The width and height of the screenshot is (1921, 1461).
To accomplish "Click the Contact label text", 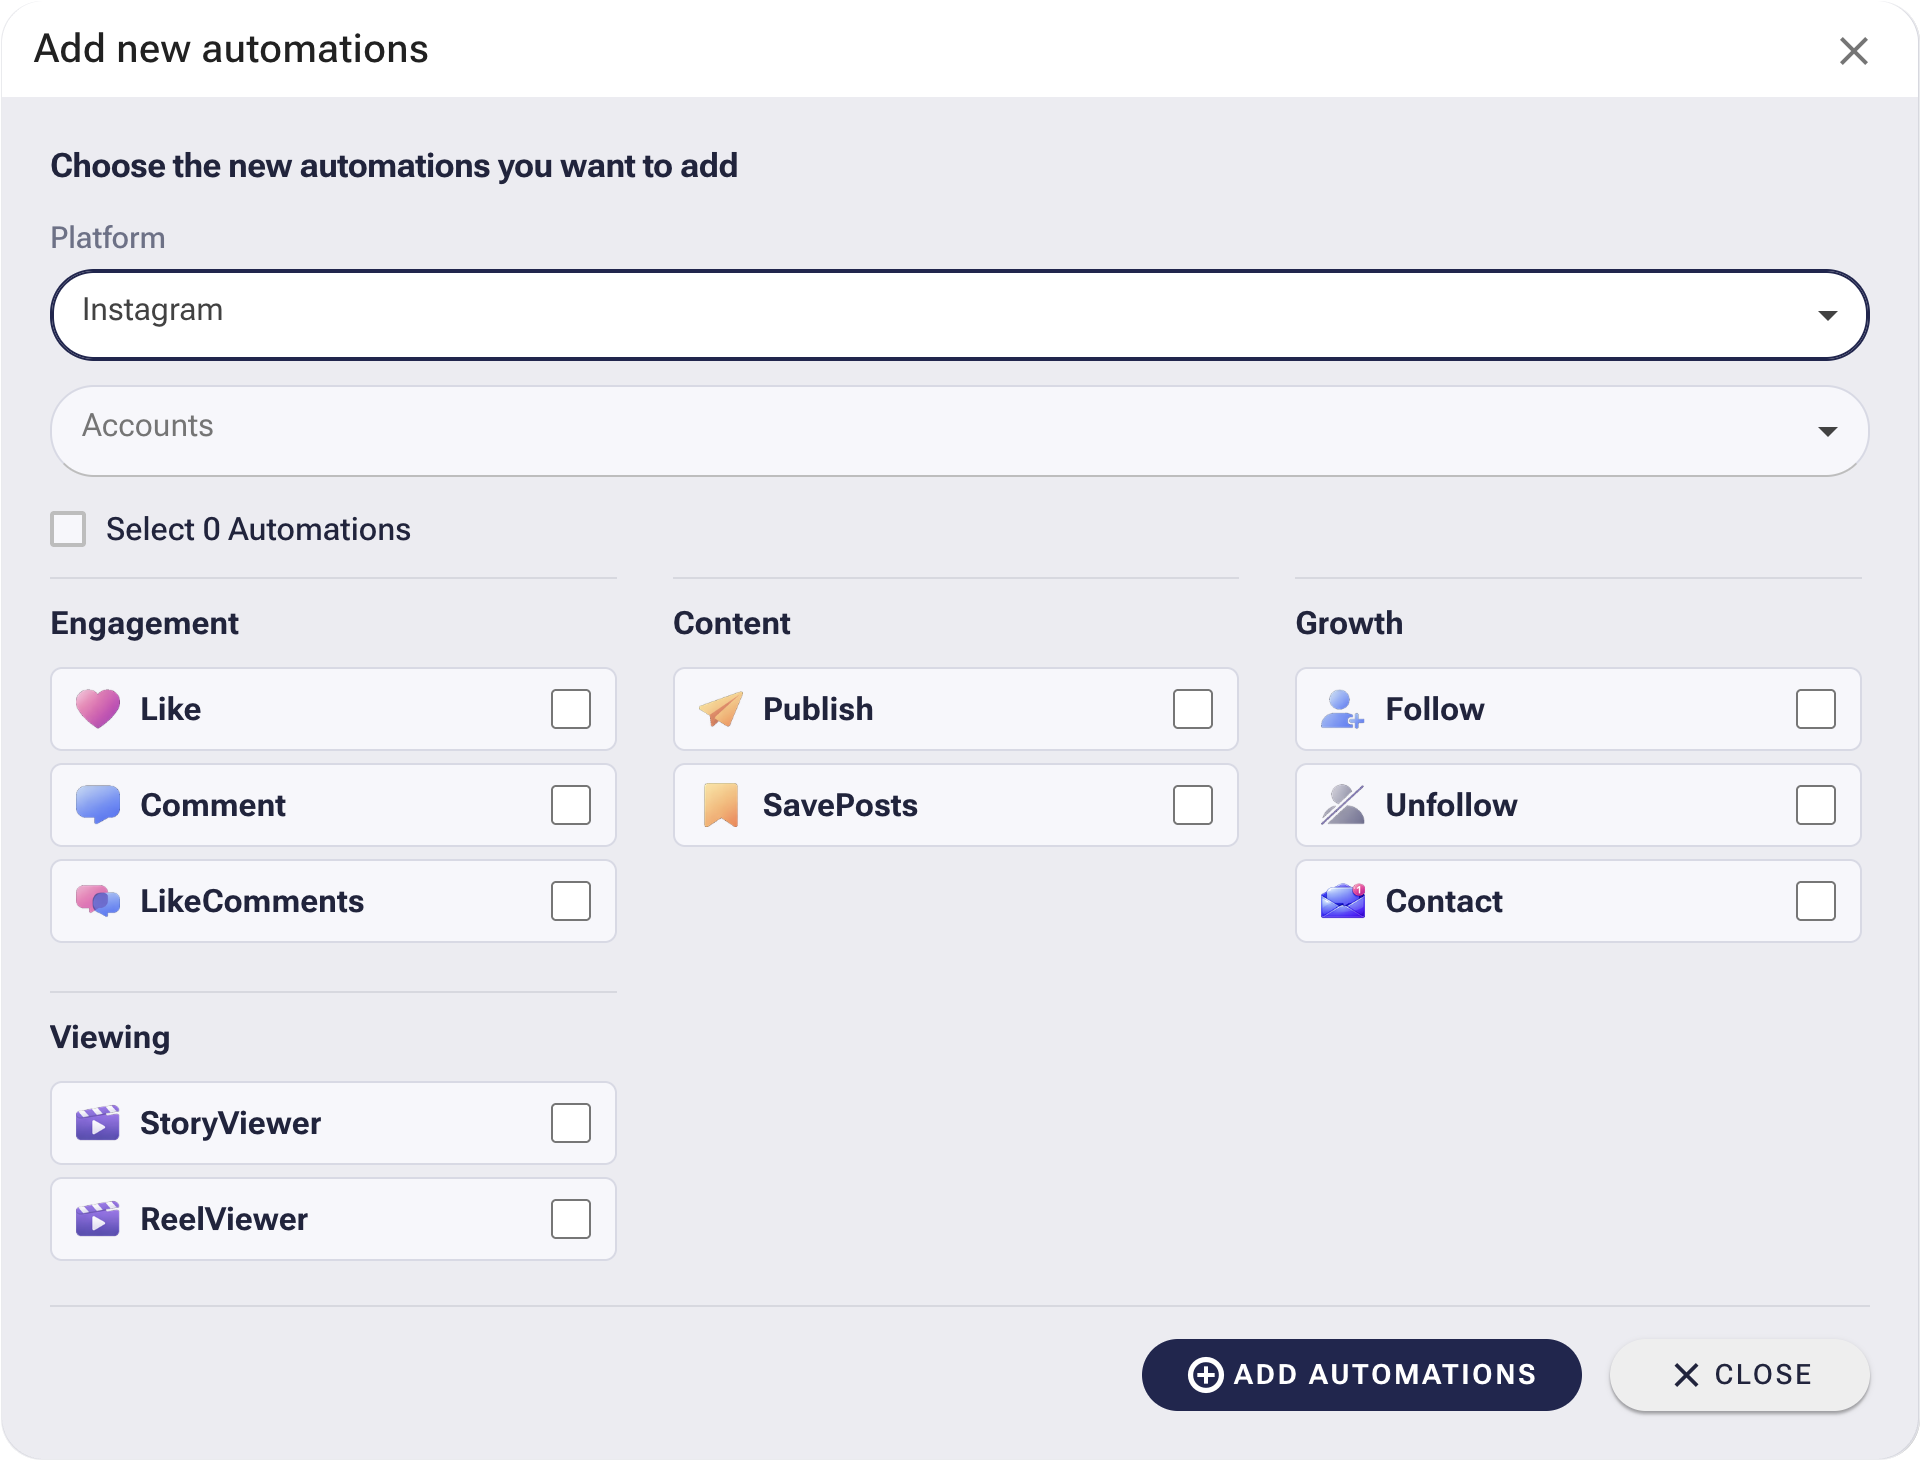I will 1444,901.
